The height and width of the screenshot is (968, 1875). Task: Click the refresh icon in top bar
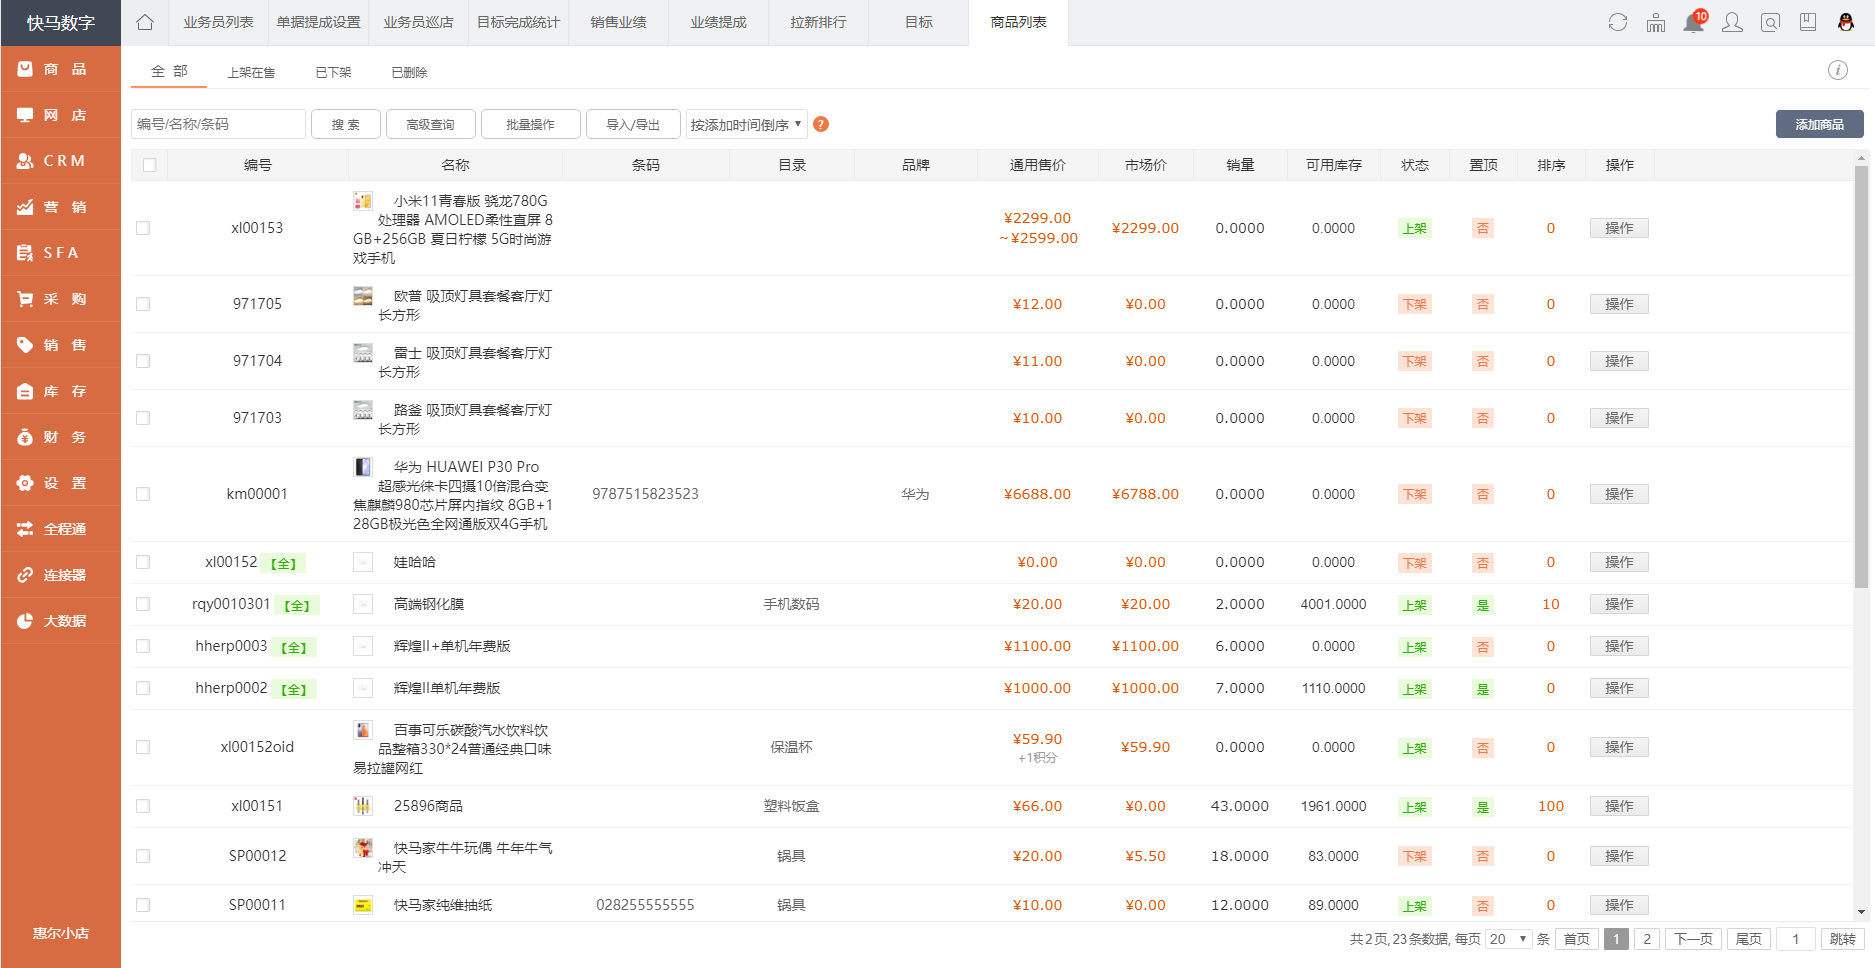point(1617,23)
